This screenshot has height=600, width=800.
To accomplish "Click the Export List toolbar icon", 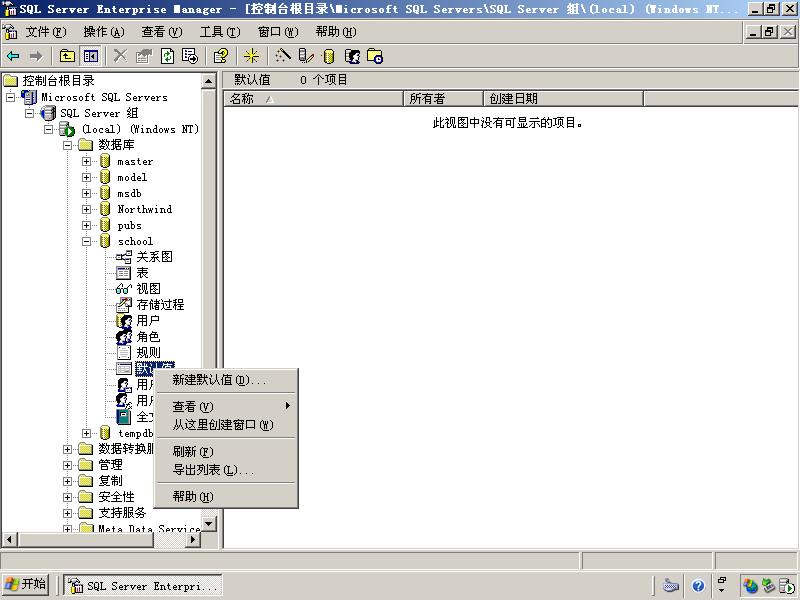I will 190,56.
